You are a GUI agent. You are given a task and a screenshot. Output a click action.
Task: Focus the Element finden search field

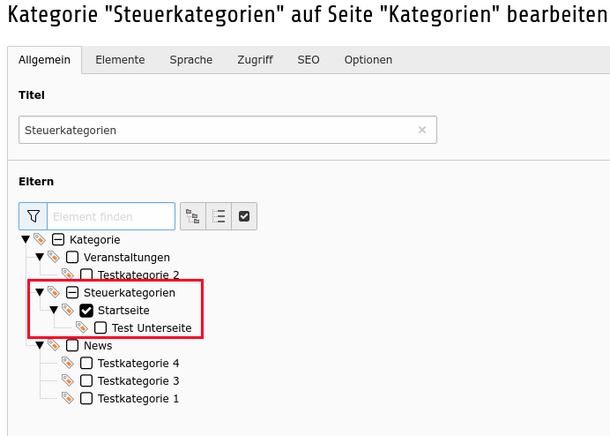tap(111, 216)
